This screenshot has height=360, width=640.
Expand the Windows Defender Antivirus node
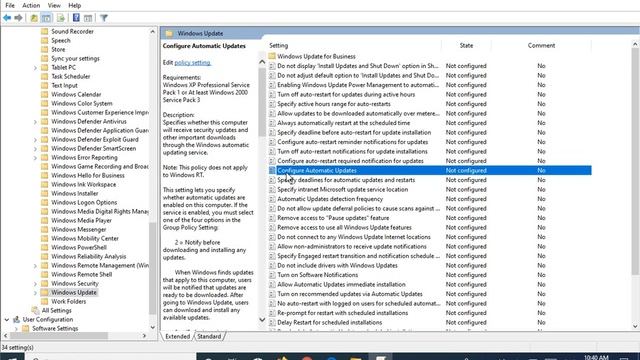pos(35,122)
